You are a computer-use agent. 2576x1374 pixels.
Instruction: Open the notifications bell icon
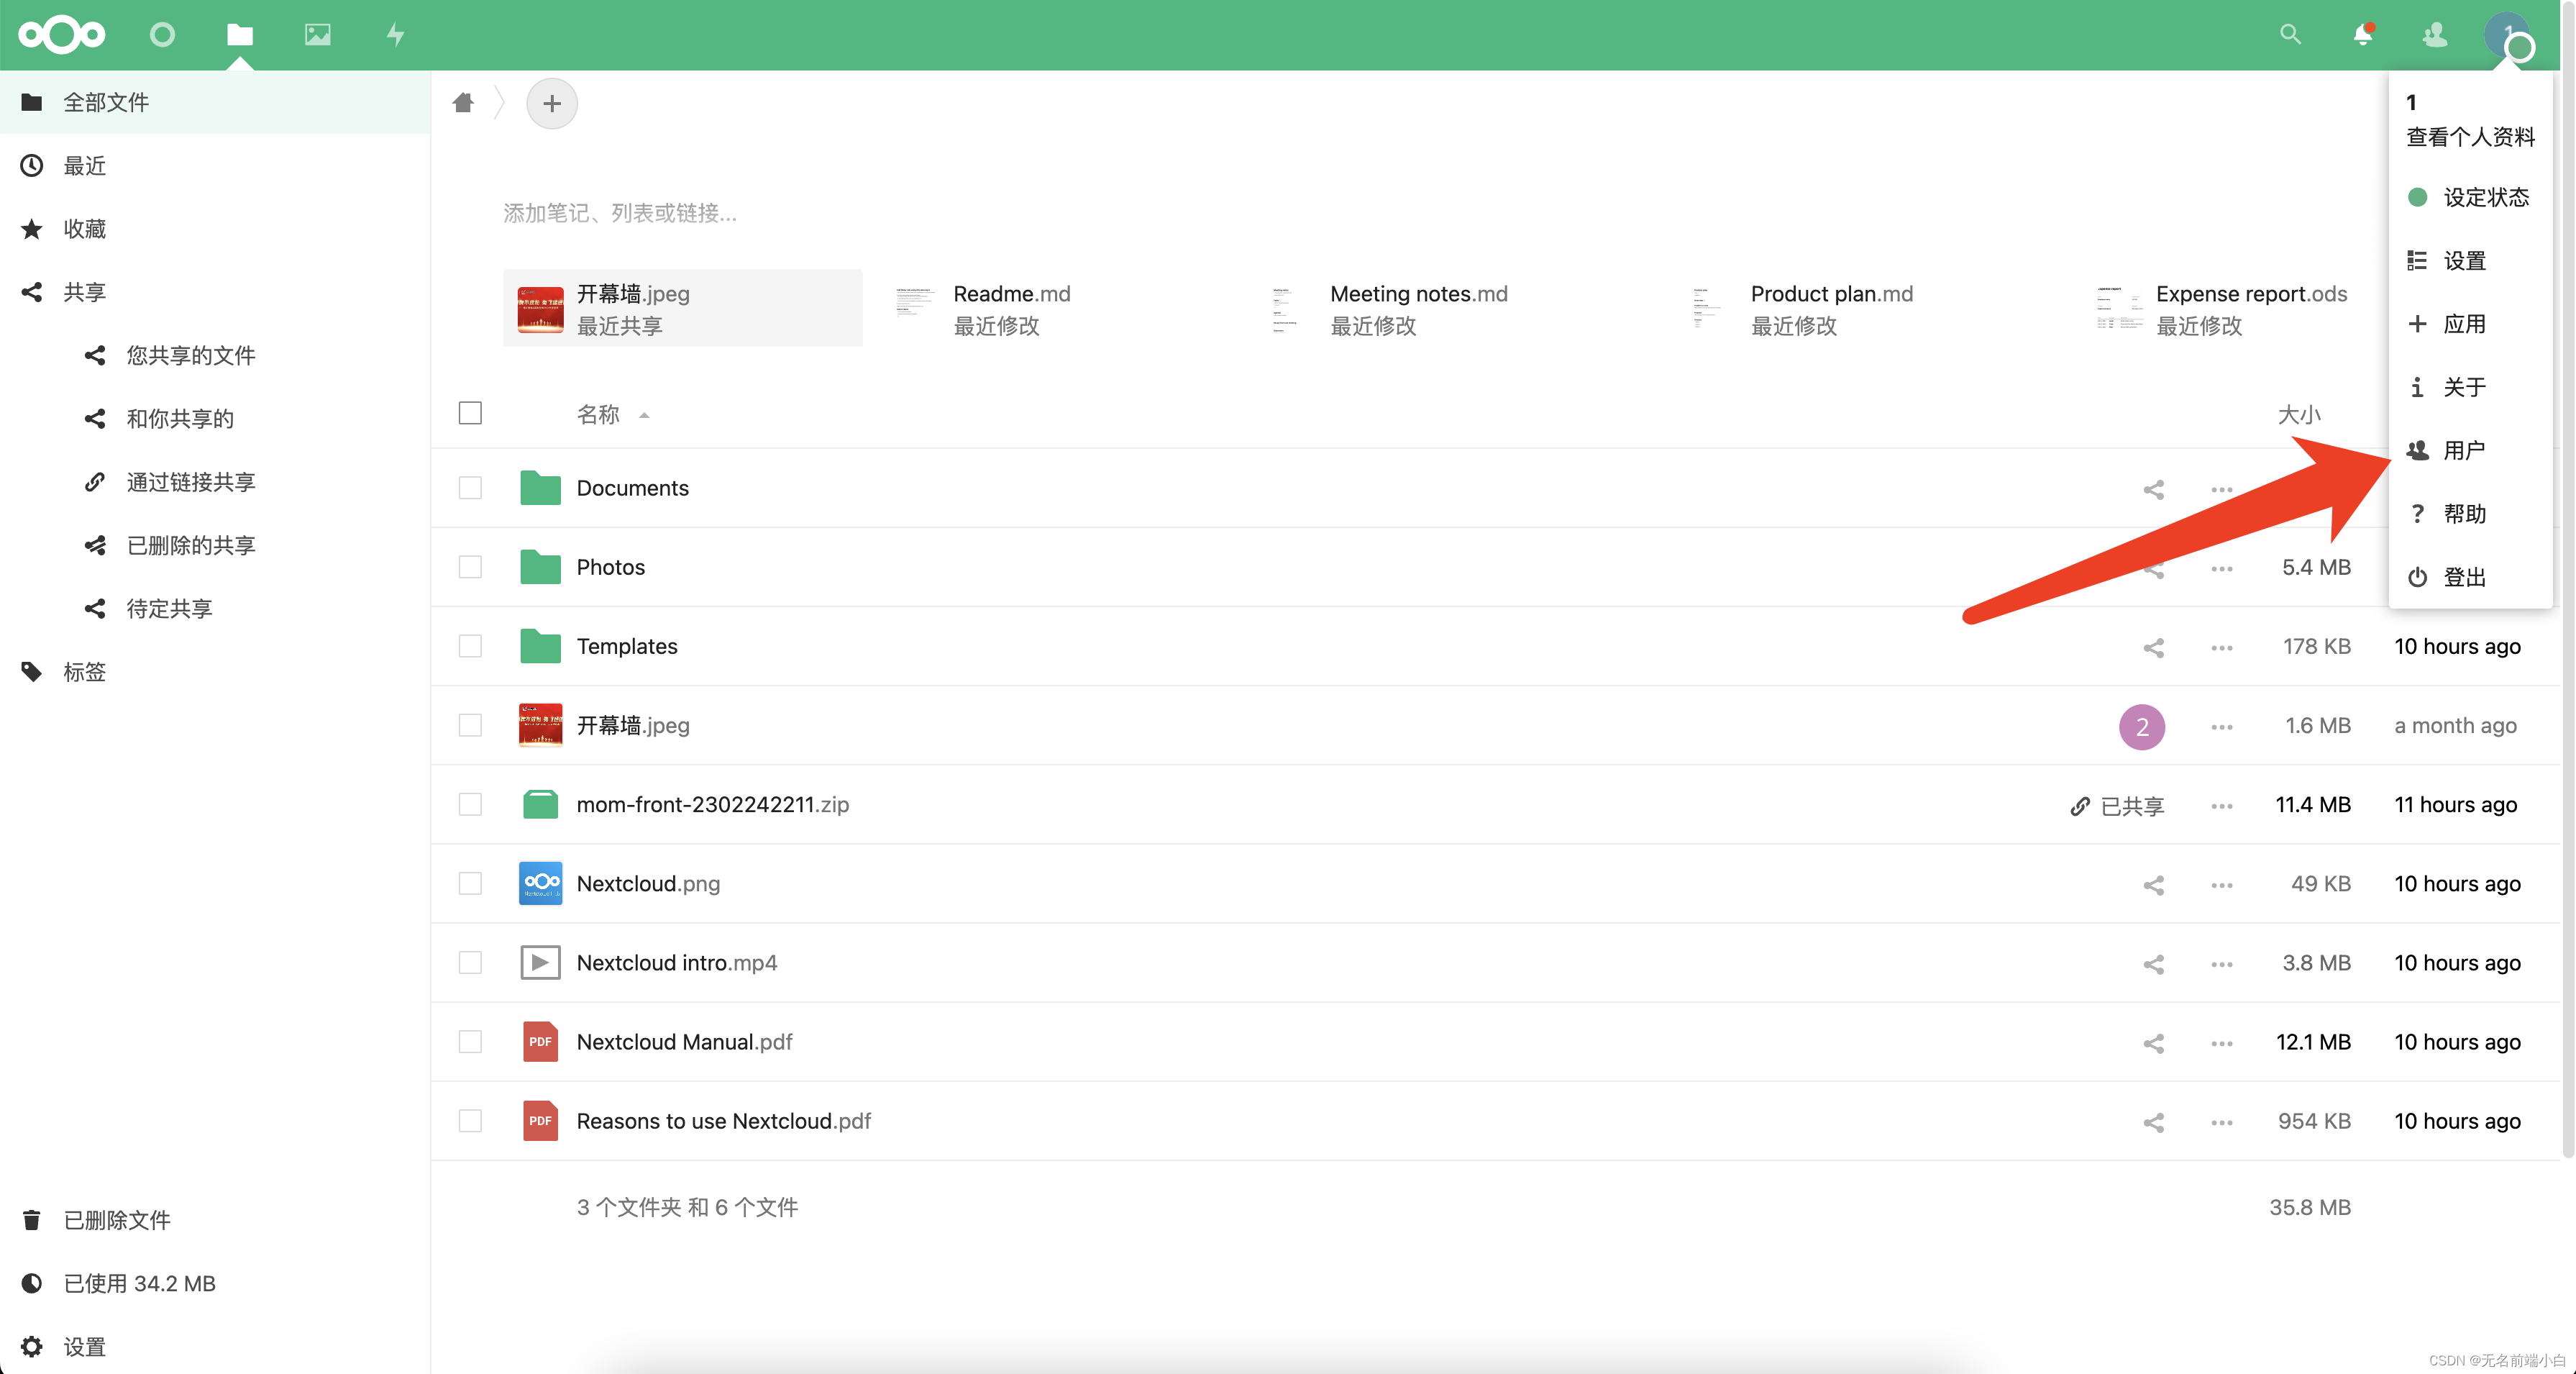(x=2363, y=35)
